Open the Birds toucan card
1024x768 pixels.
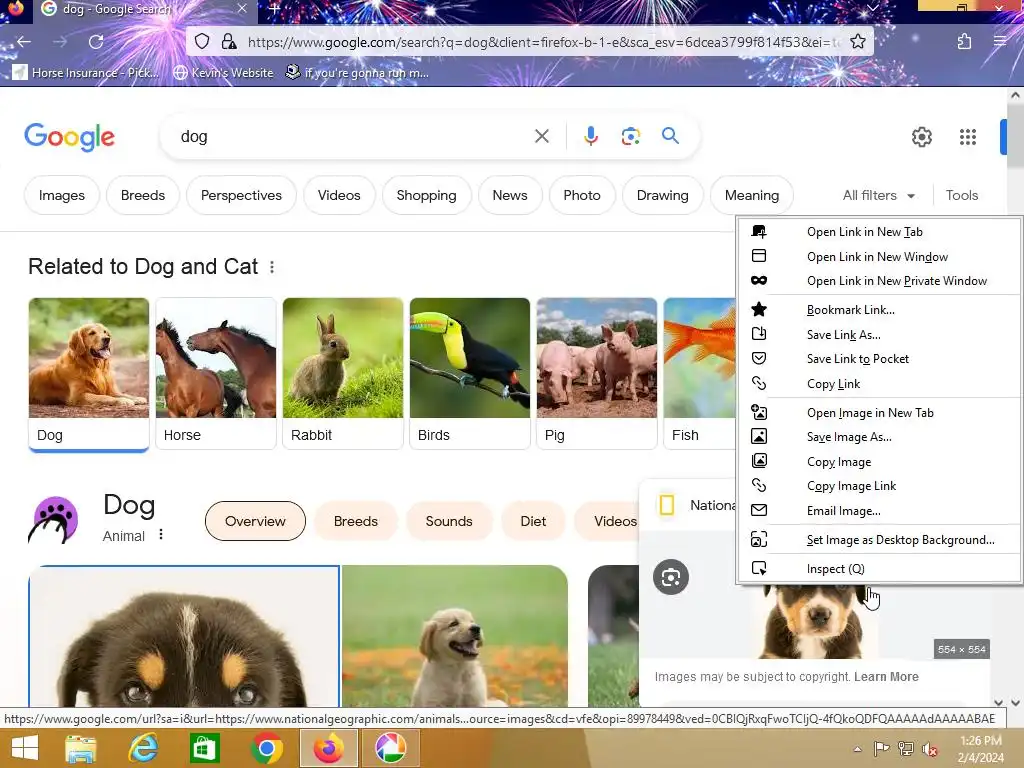pos(470,373)
